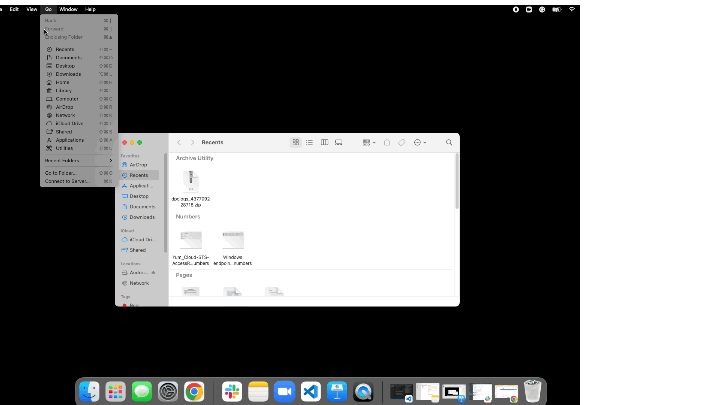
Task: Open the Group By dropdown in toolbar
Action: click(367, 143)
